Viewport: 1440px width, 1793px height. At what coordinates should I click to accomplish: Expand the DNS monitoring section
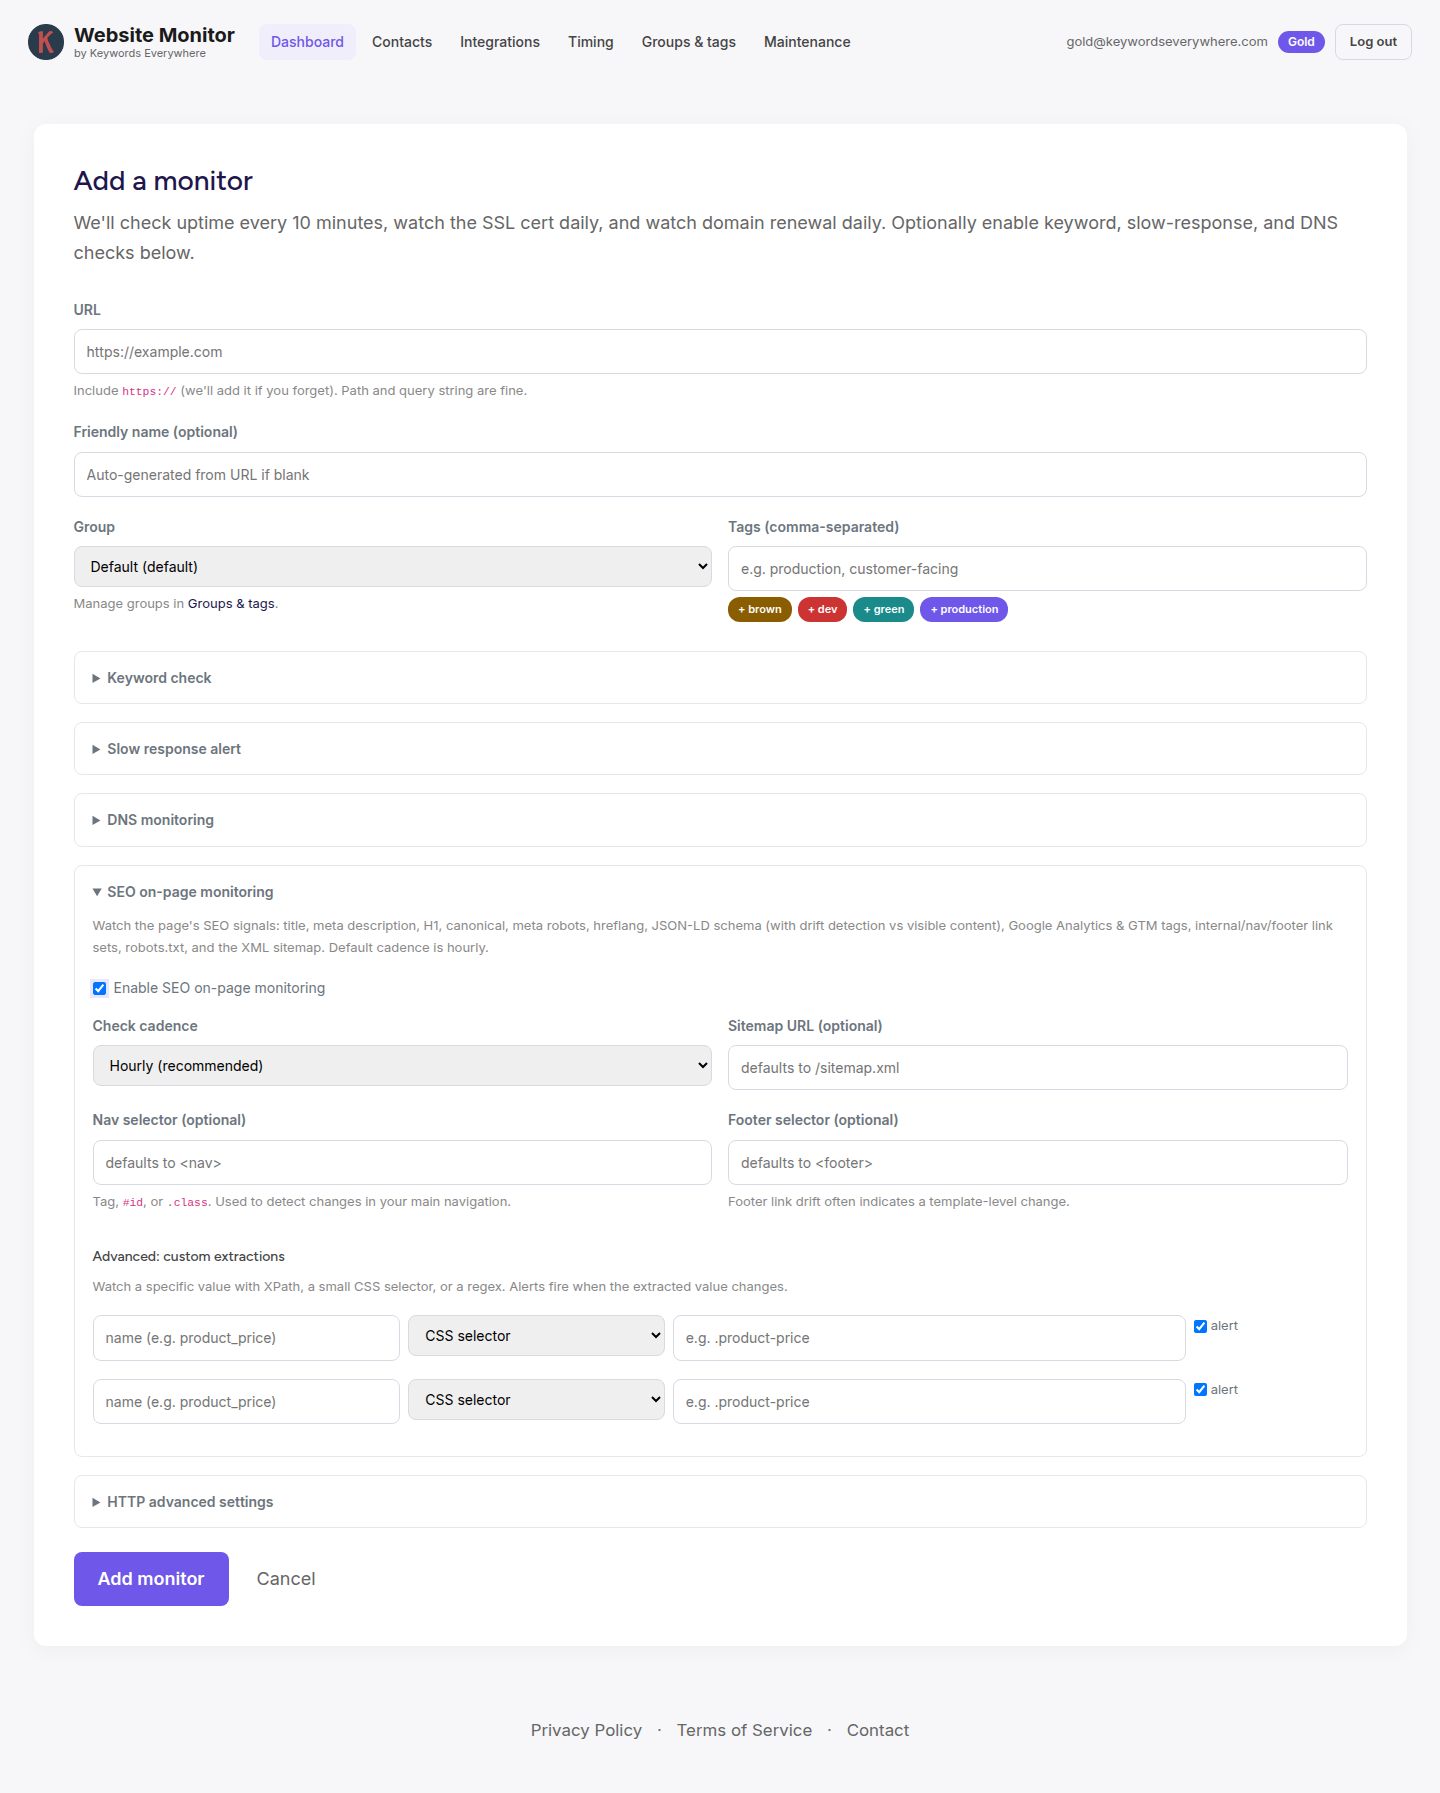pyautogui.click(x=720, y=820)
